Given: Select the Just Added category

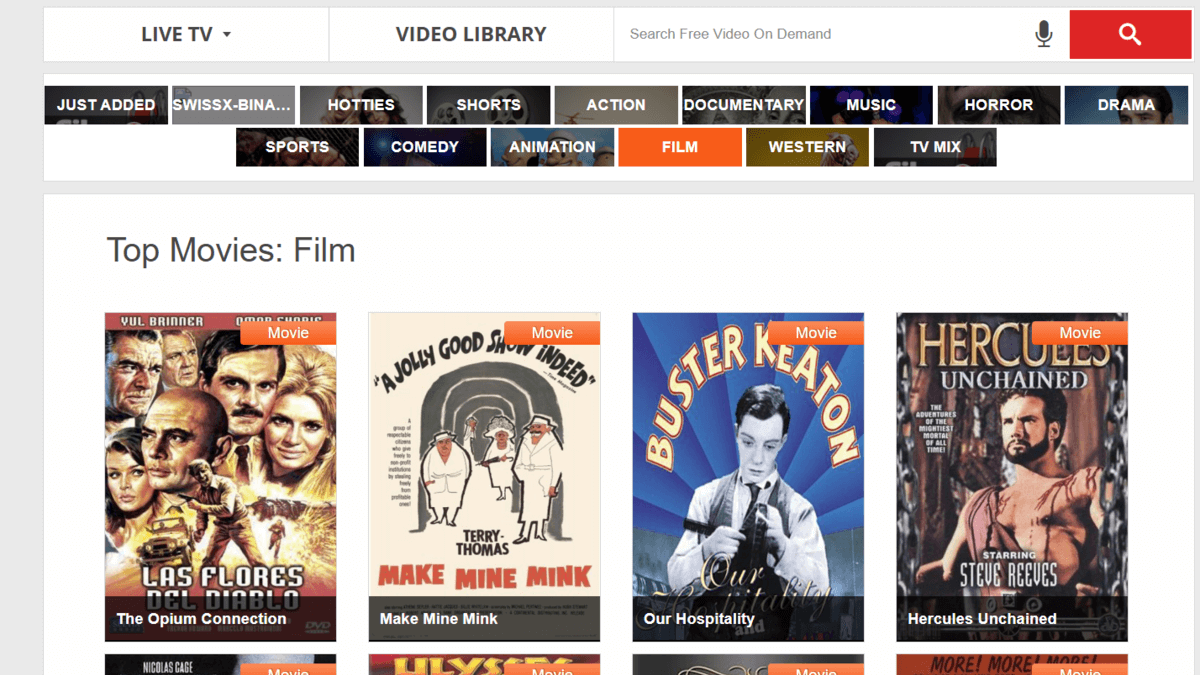Looking at the screenshot, I should [106, 105].
